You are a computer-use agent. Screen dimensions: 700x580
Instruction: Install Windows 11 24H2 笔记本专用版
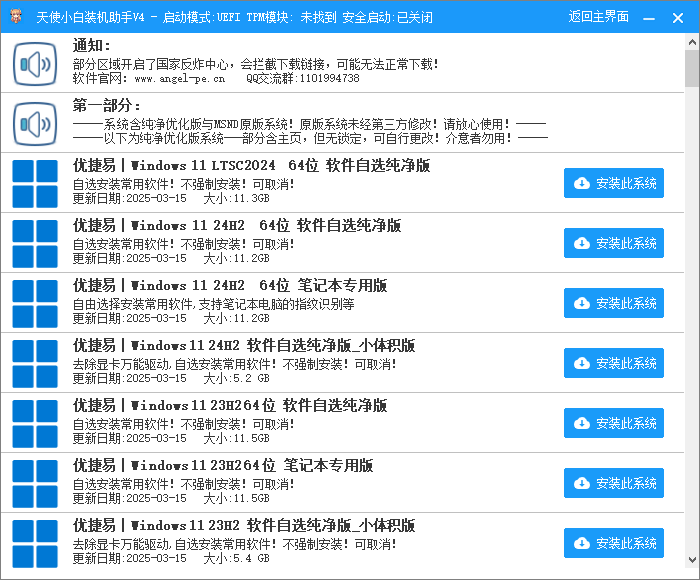[614, 303]
